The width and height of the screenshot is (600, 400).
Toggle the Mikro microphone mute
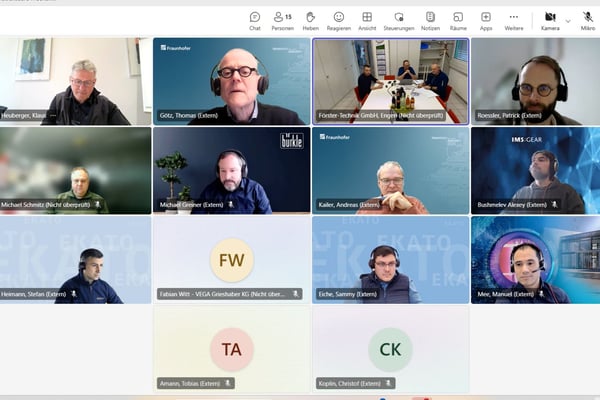(x=587, y=20)
